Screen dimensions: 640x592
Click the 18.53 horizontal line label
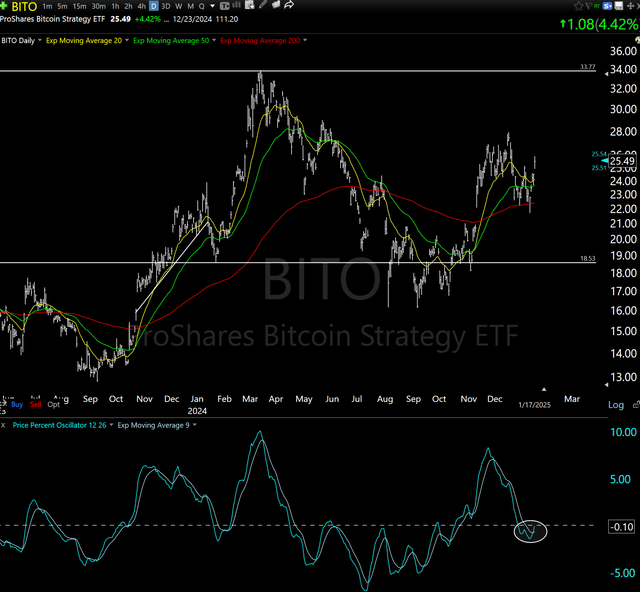588,258
